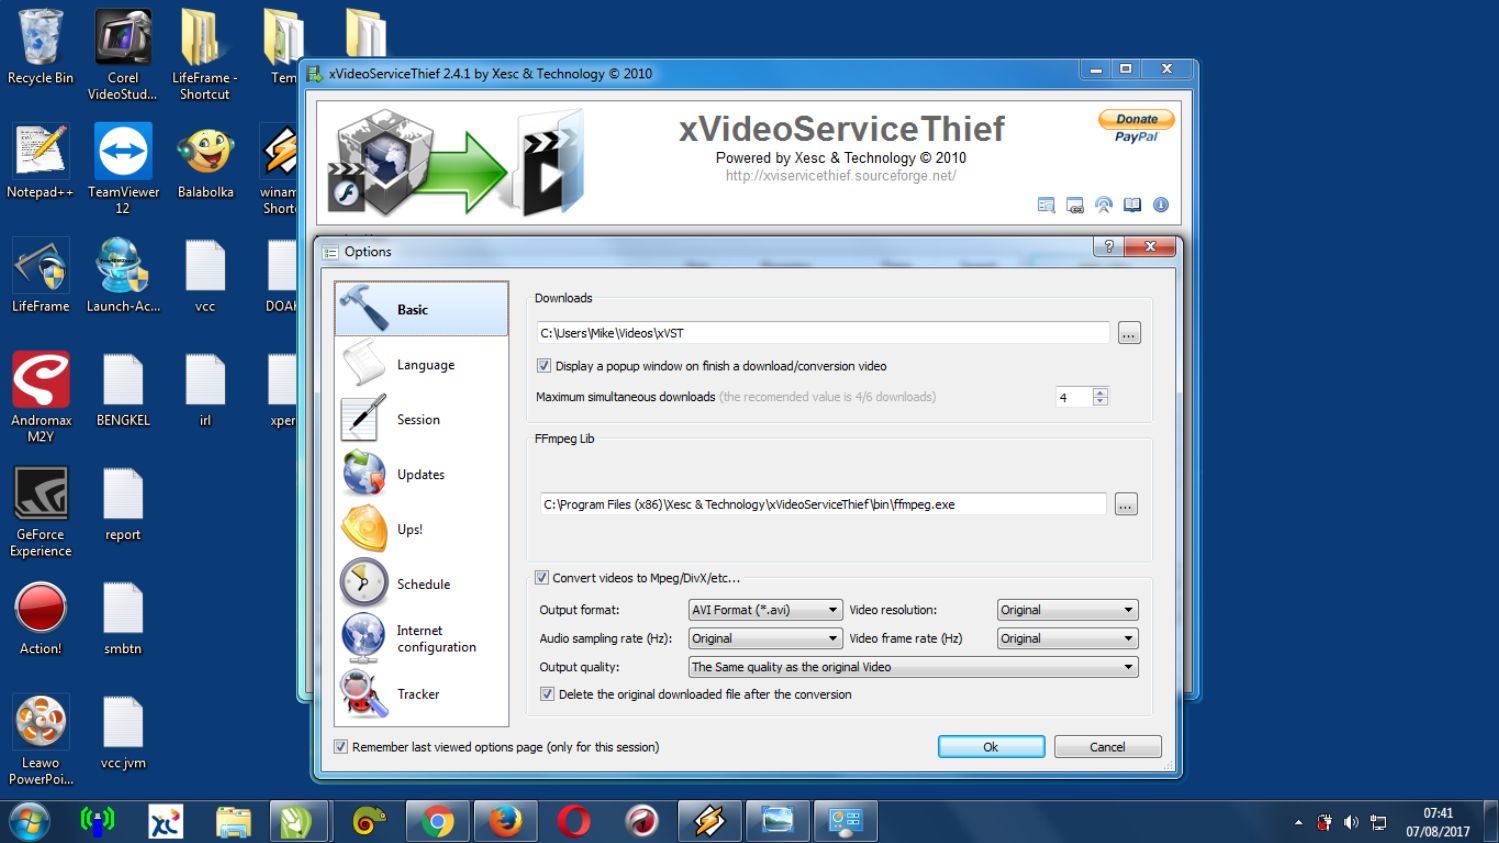
Task: Switch to the Updates options page
Action: click(x=421, y=475)
